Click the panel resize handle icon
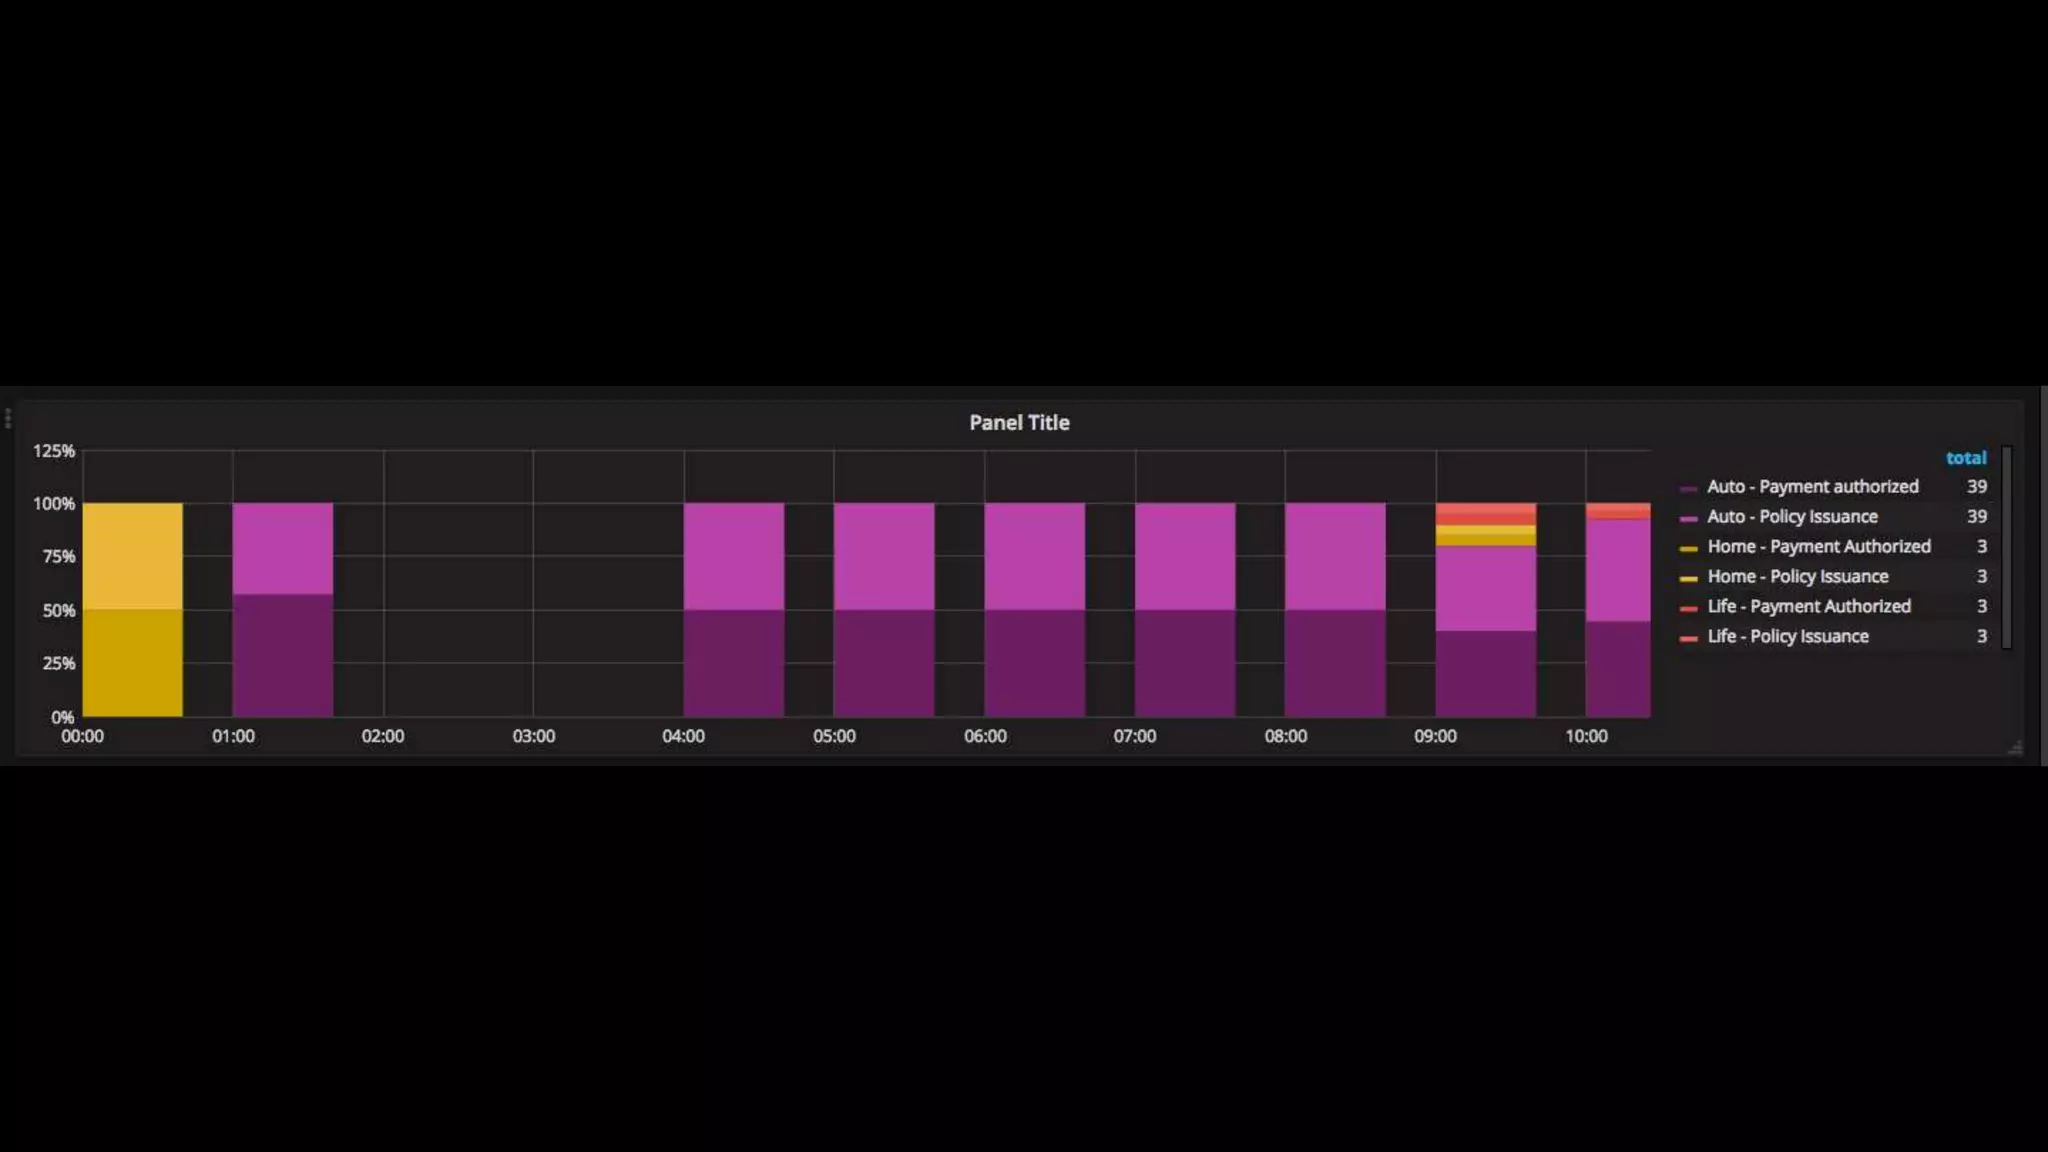The width and height of the screenshot is (2048, 1152). (x=2015, y=748)
